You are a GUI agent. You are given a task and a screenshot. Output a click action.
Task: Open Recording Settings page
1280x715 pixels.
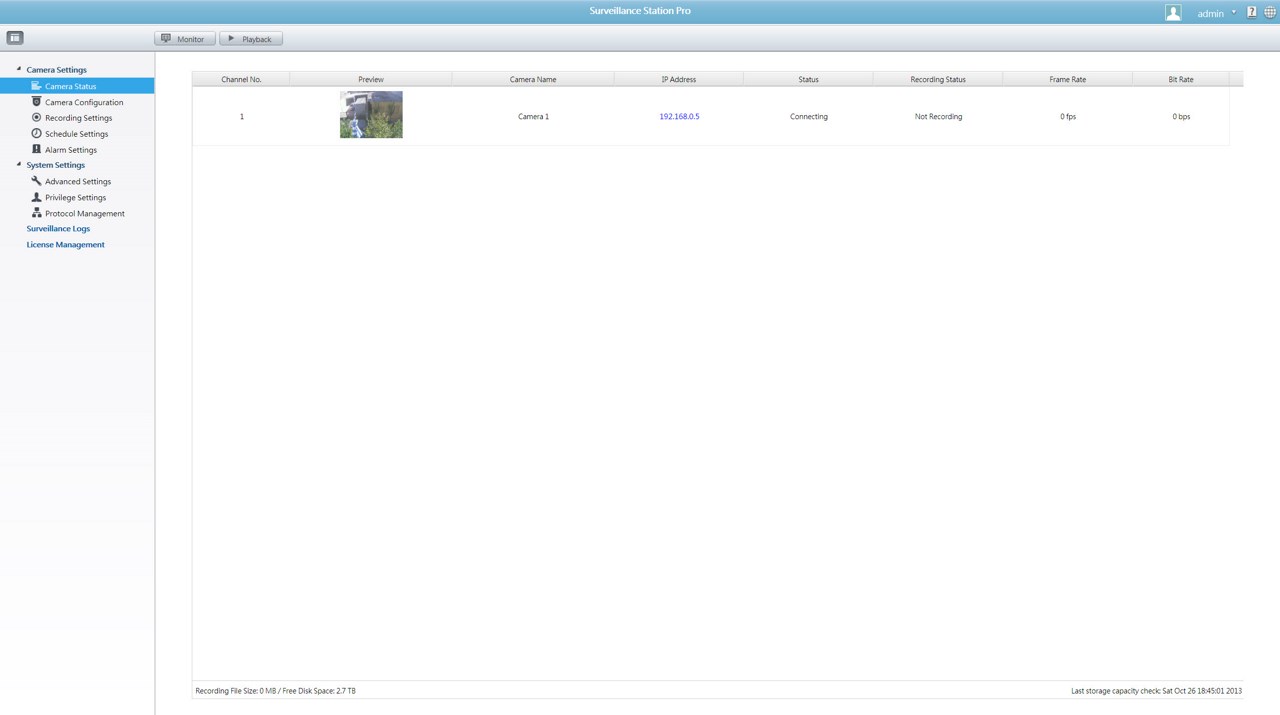coord(78,118)
